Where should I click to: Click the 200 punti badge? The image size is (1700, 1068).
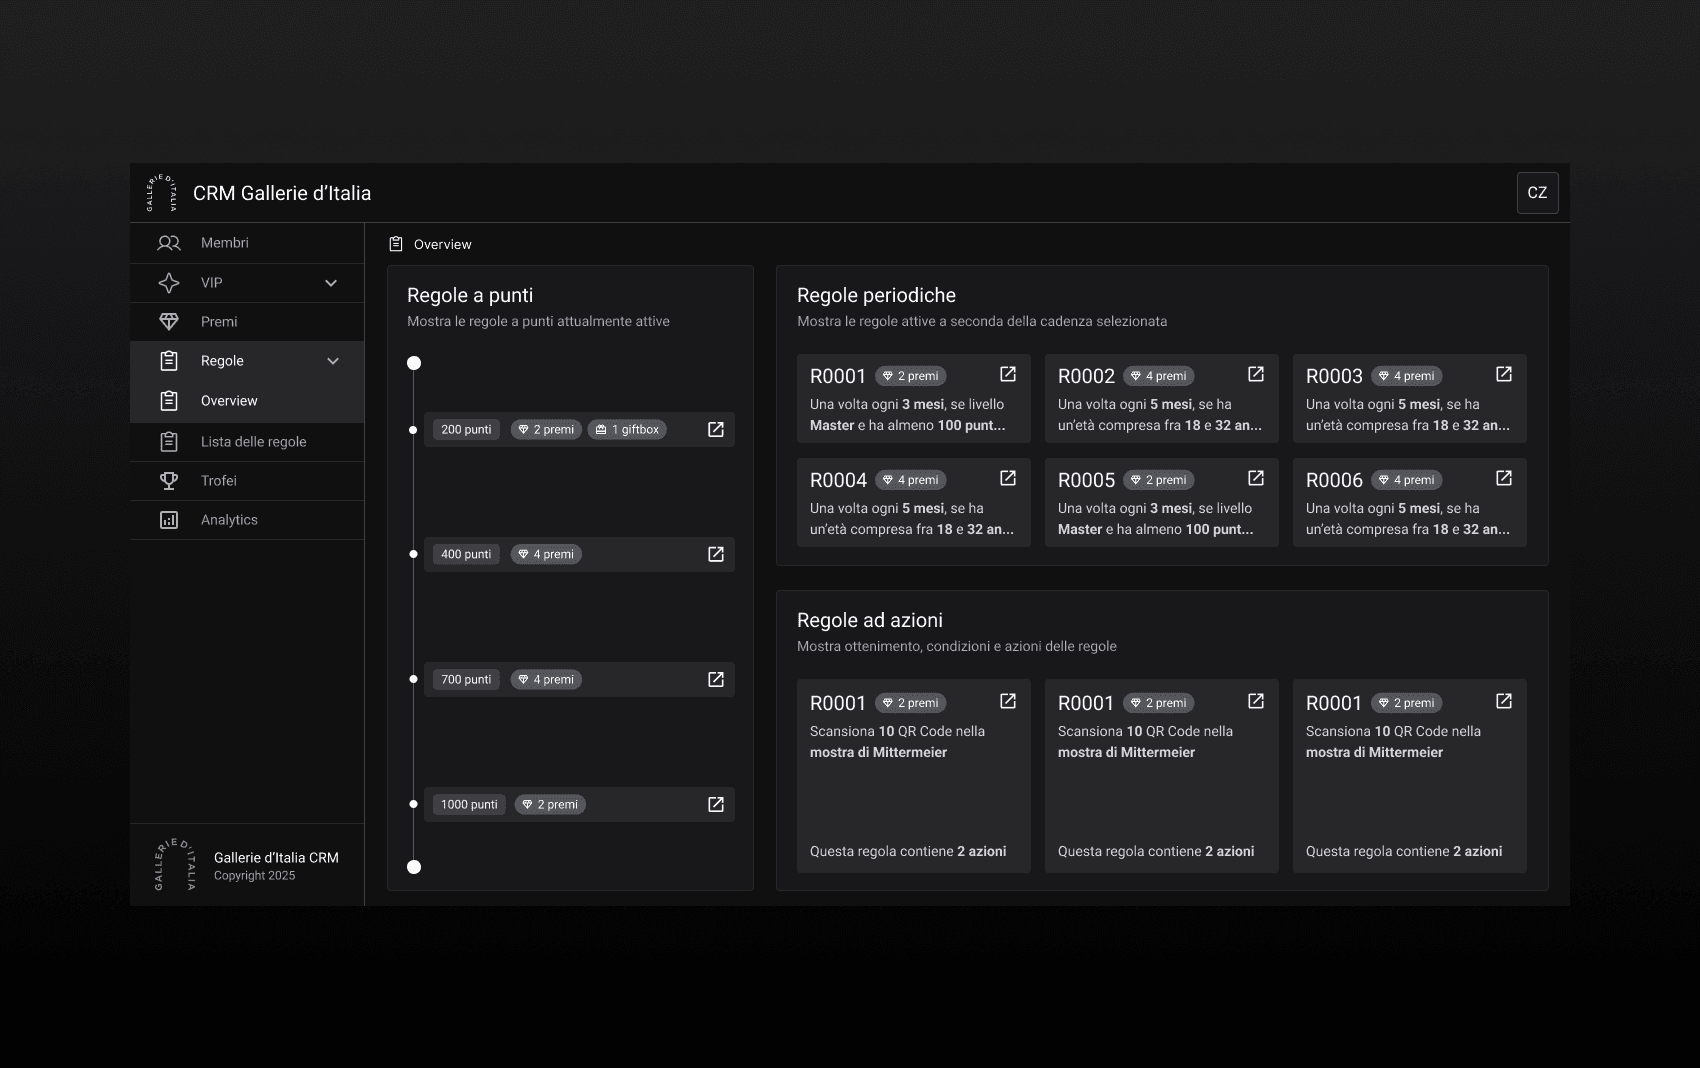[x=466, y=429]
